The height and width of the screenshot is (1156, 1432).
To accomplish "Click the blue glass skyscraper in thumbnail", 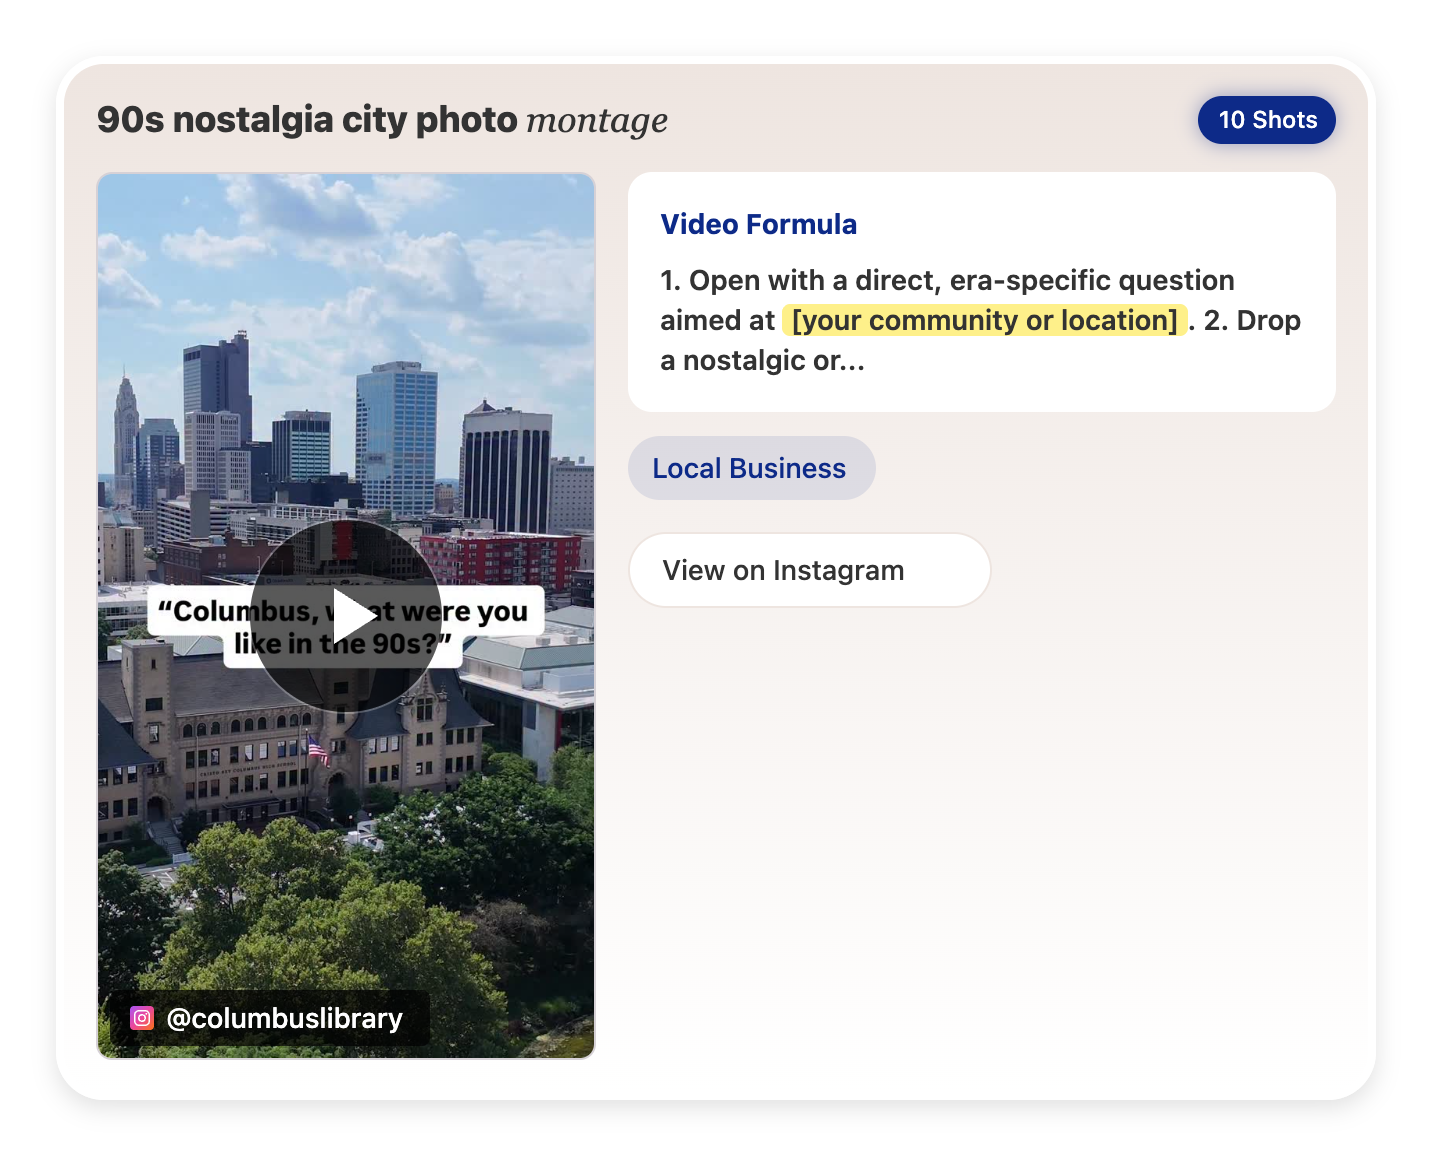I will pos(397,435).
